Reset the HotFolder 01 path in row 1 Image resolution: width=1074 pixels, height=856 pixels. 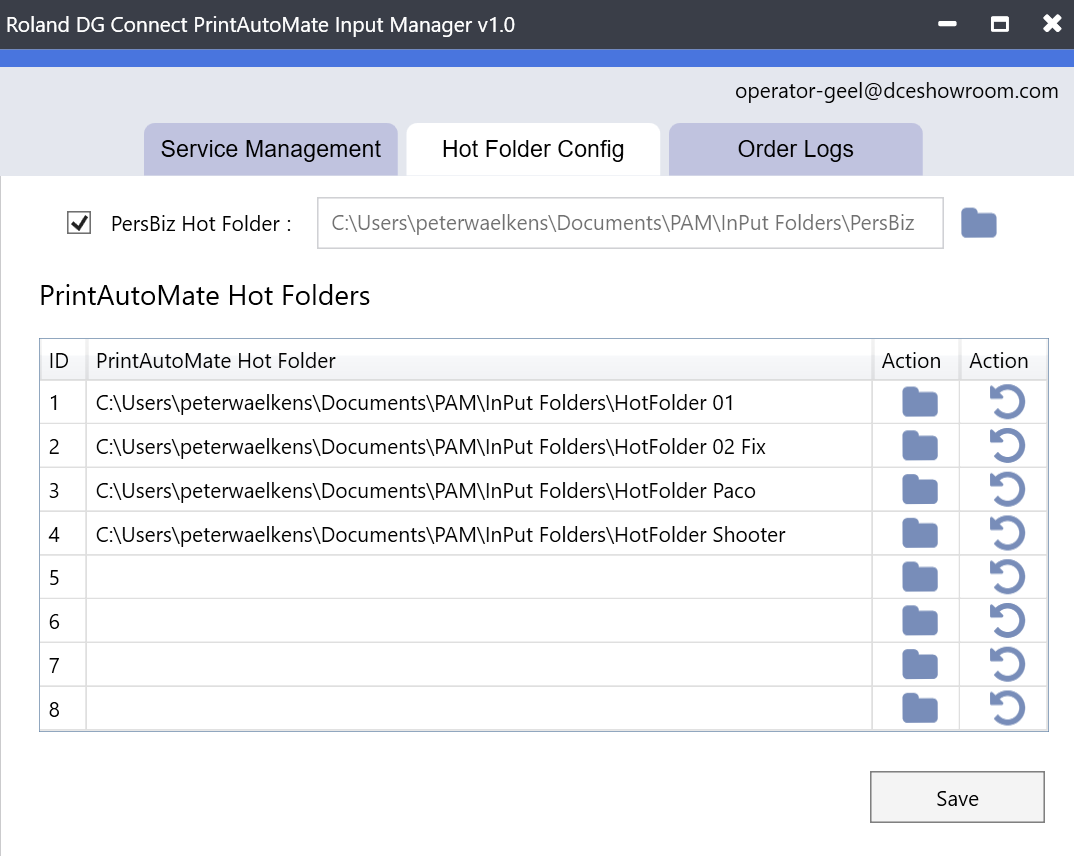click(1007, 402)
